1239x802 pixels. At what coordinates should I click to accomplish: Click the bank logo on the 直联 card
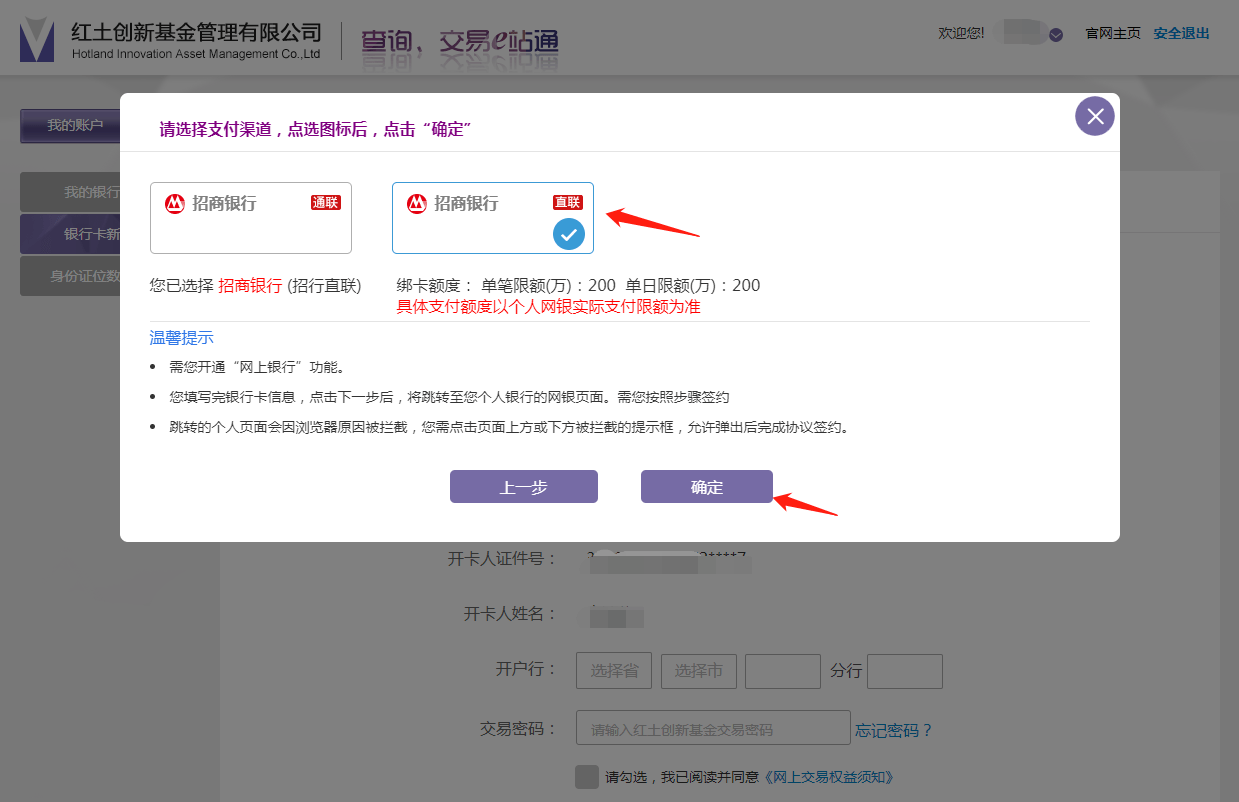click(417, 204)
